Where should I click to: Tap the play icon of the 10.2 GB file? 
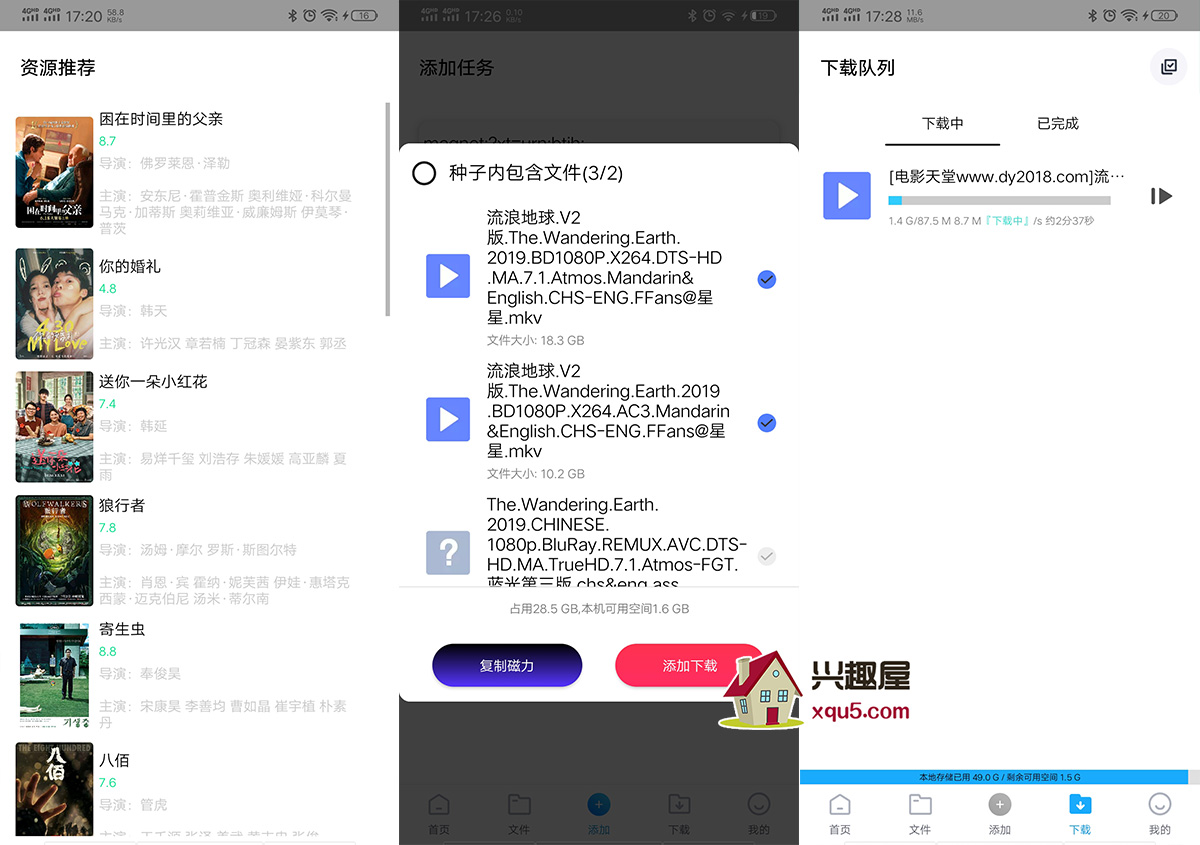coord(448,419)
